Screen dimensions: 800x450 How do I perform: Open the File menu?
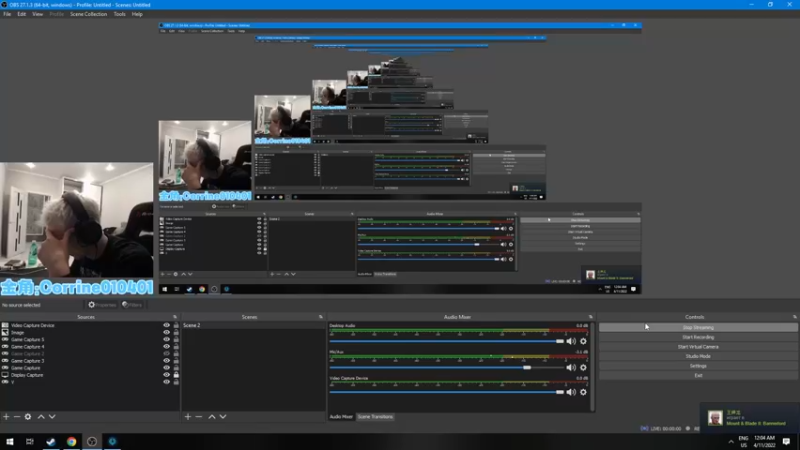pos(7,14)
